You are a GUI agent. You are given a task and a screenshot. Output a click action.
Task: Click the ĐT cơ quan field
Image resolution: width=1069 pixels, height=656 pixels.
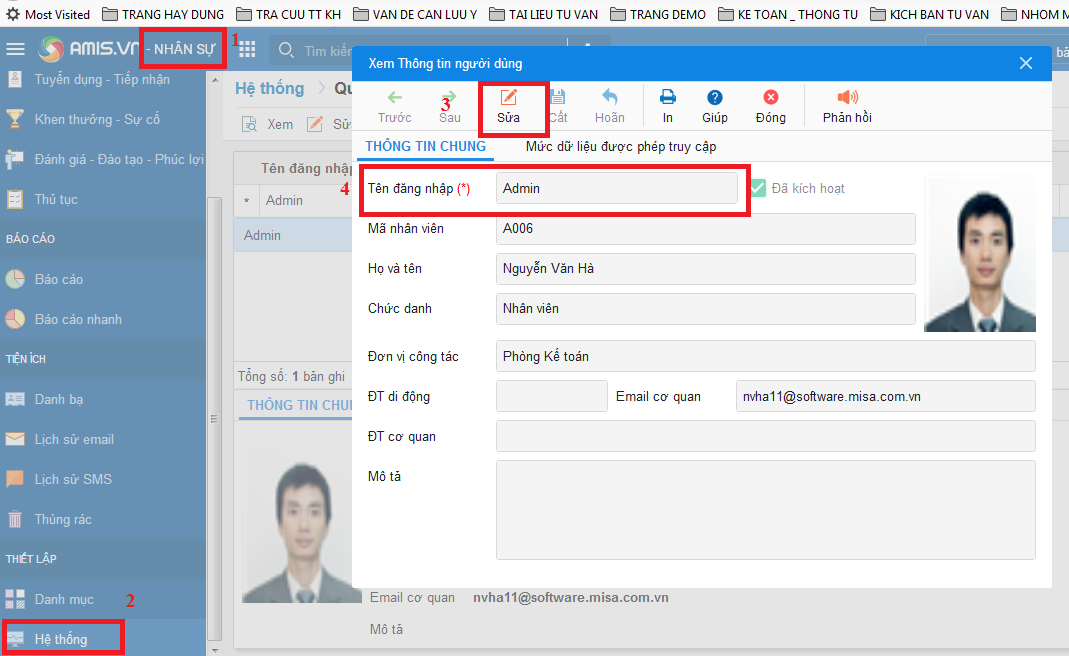[x=766, y=436]
